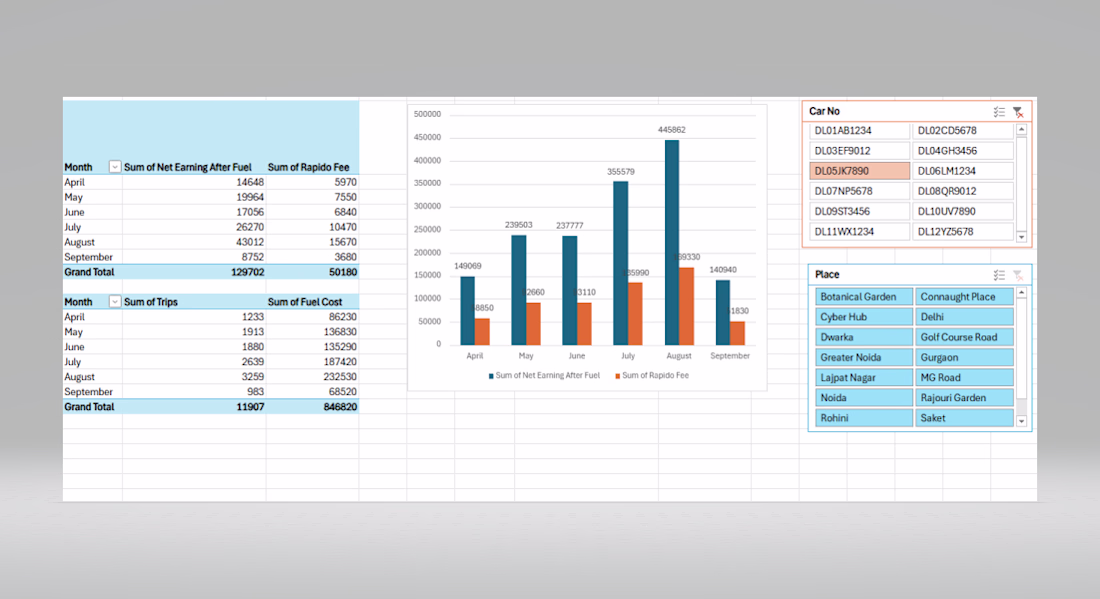The width and height of the screenshot is (1100, 599).
Task: Select car DL12YZ5678 slicer button
Action: click(x=964, y=231)
